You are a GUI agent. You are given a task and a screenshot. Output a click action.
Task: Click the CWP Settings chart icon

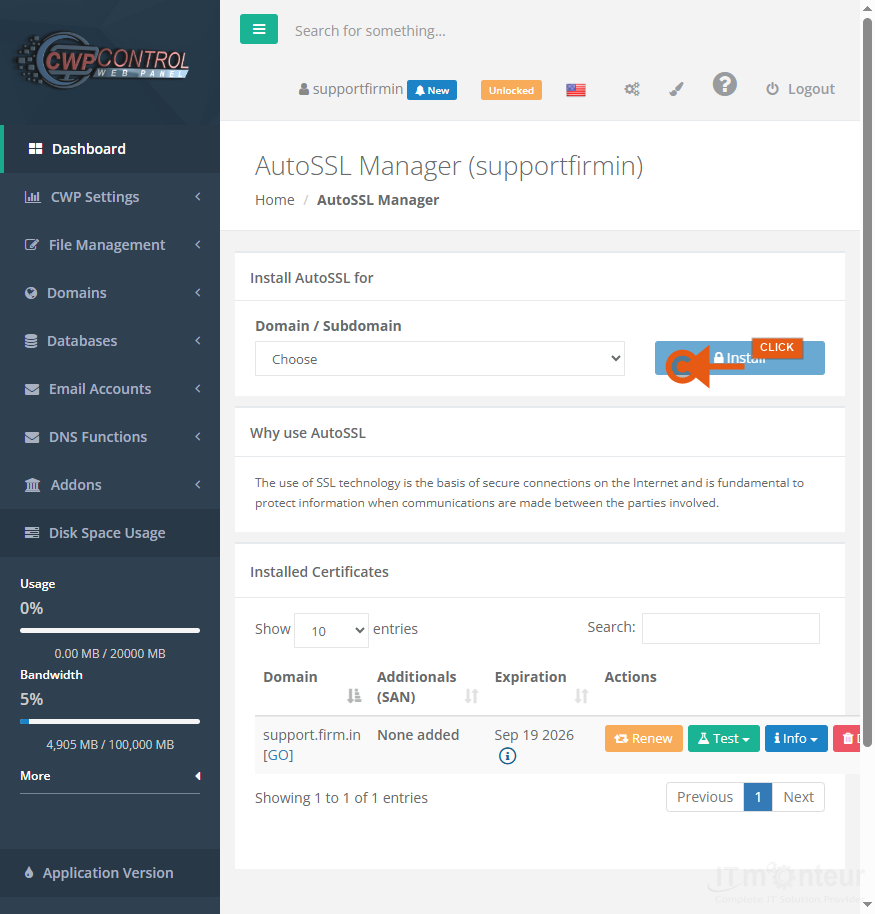33,197
